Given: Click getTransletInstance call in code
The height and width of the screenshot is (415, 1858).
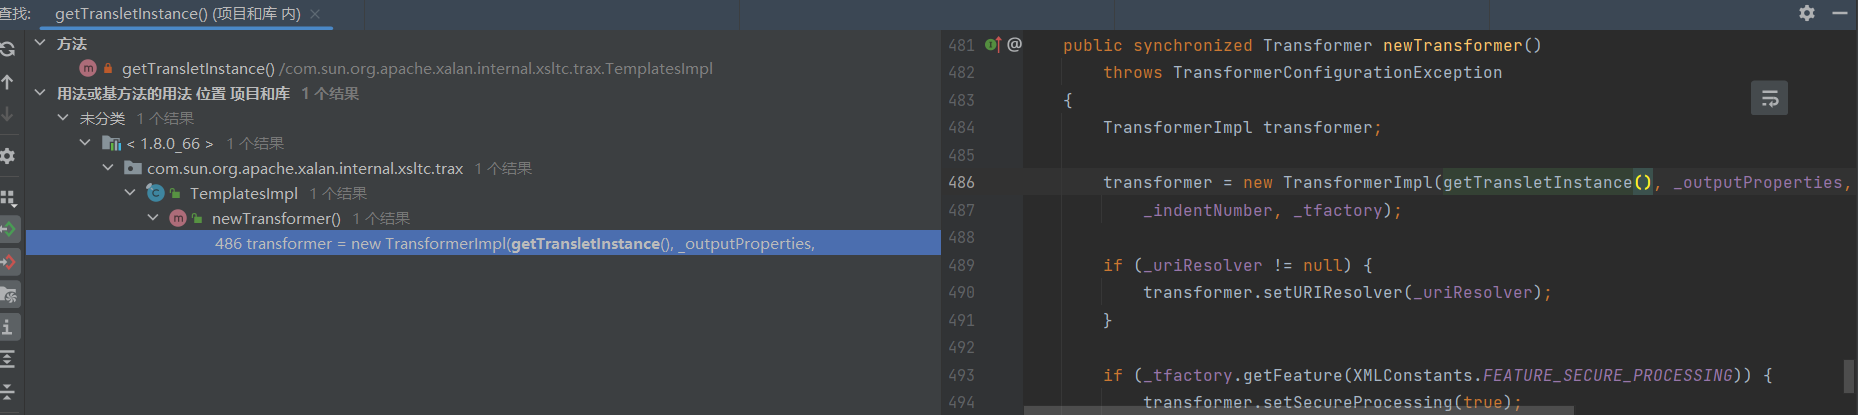Looking at the screenshot, I should (x=1537, y=182).
